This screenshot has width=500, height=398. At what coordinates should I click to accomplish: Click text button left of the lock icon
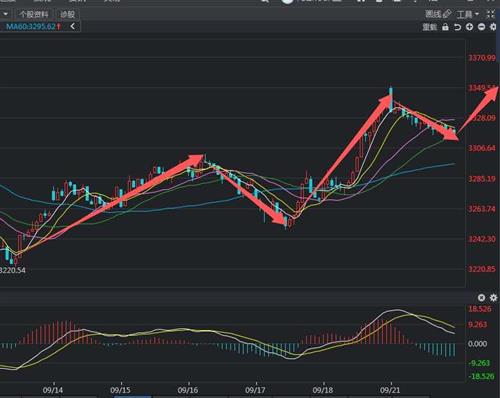click(x=429, y=27)
